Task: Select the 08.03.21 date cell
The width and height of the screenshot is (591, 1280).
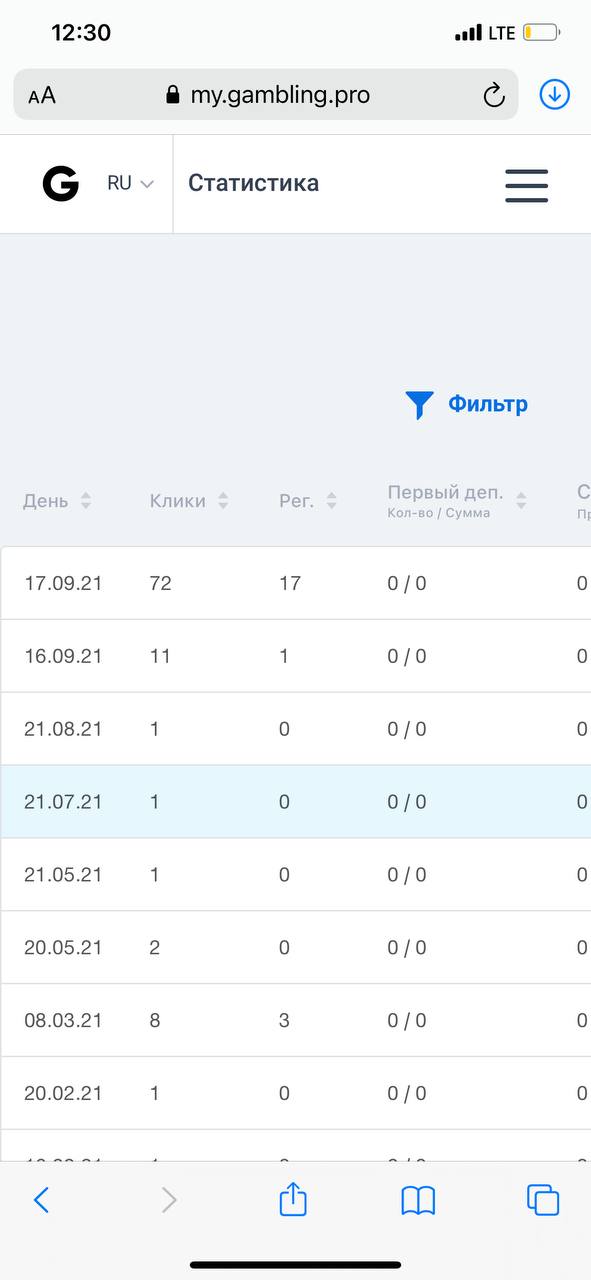Action: click(63, 1021)
